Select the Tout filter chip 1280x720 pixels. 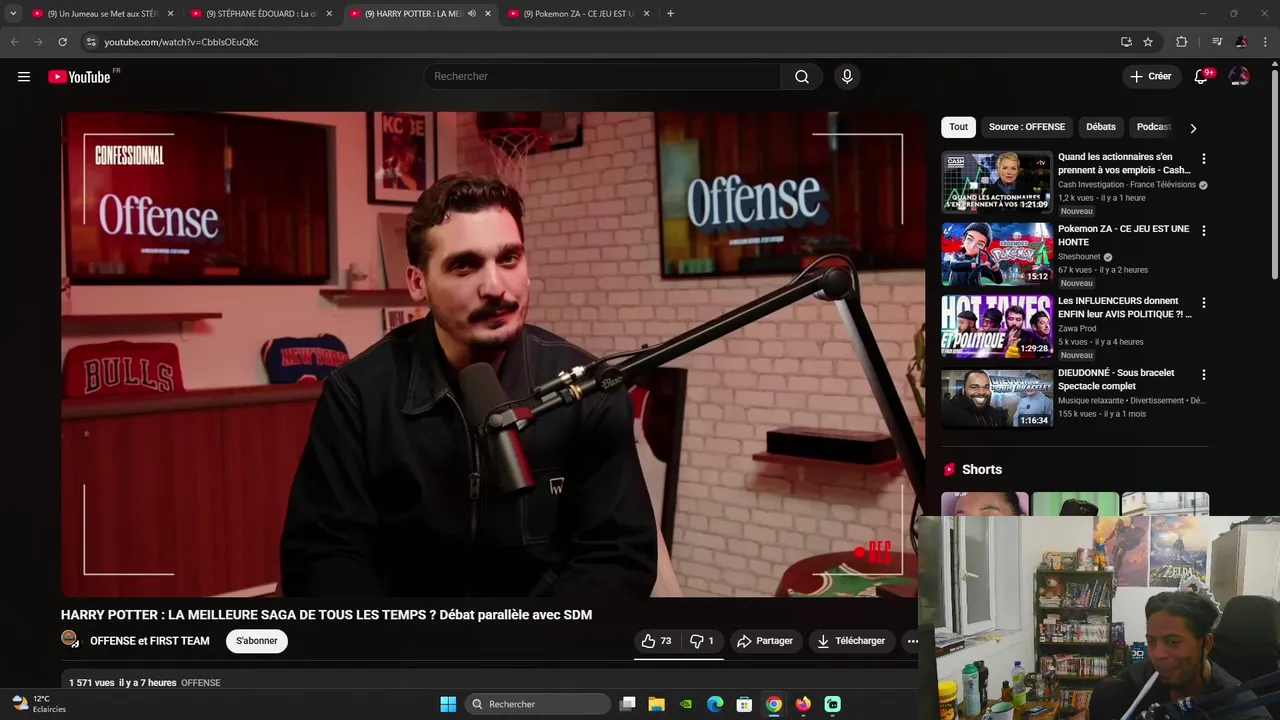point(958,127)
